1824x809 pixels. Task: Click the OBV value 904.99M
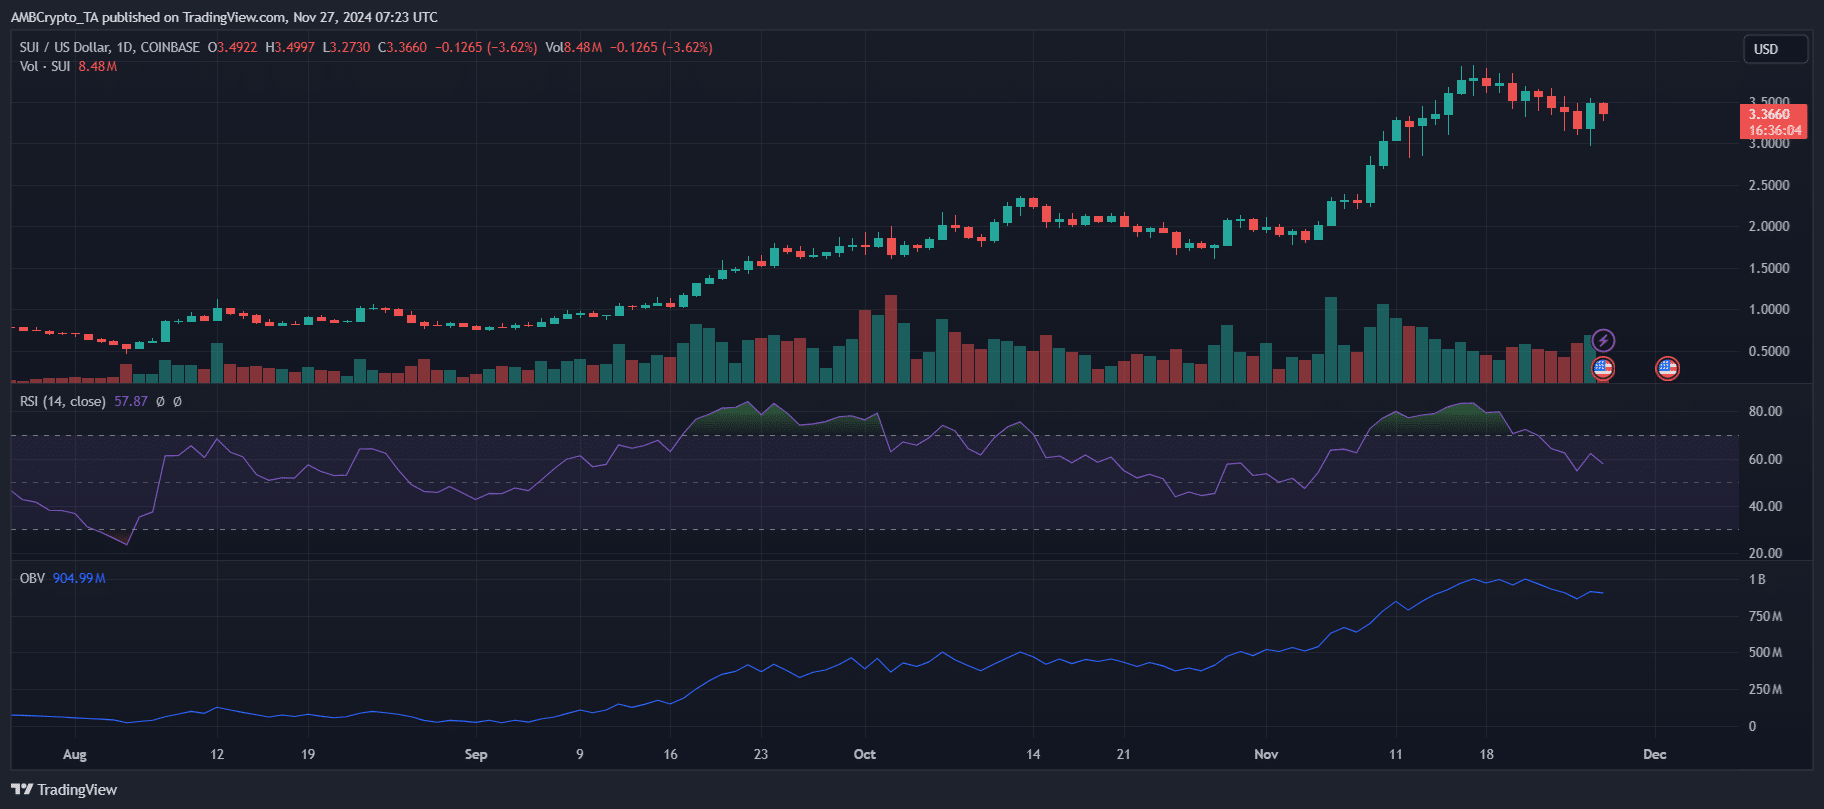tap(79, 578)
